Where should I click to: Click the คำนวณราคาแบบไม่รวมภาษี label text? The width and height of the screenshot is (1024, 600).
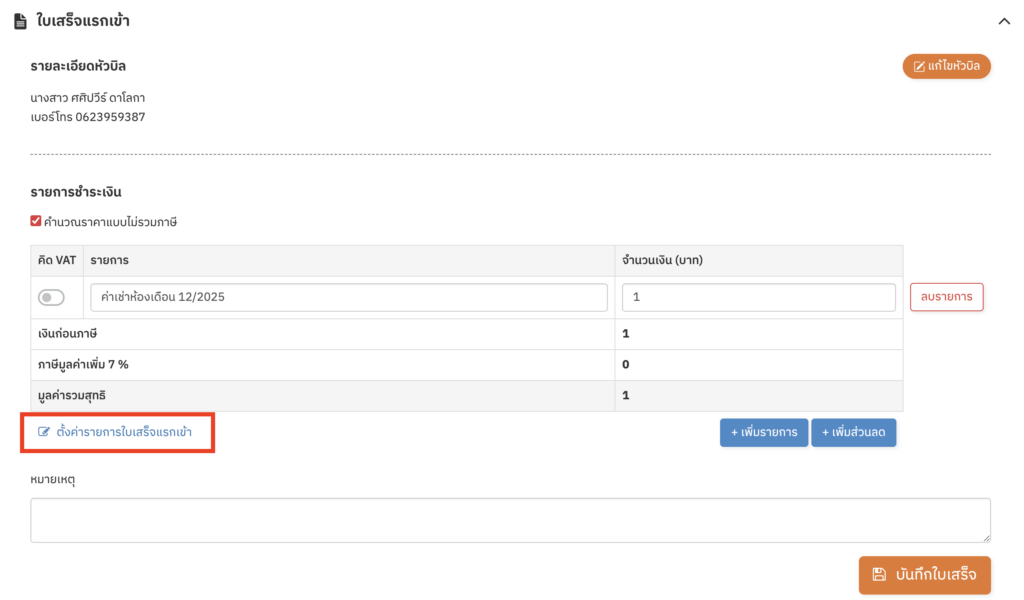(110, 221)
